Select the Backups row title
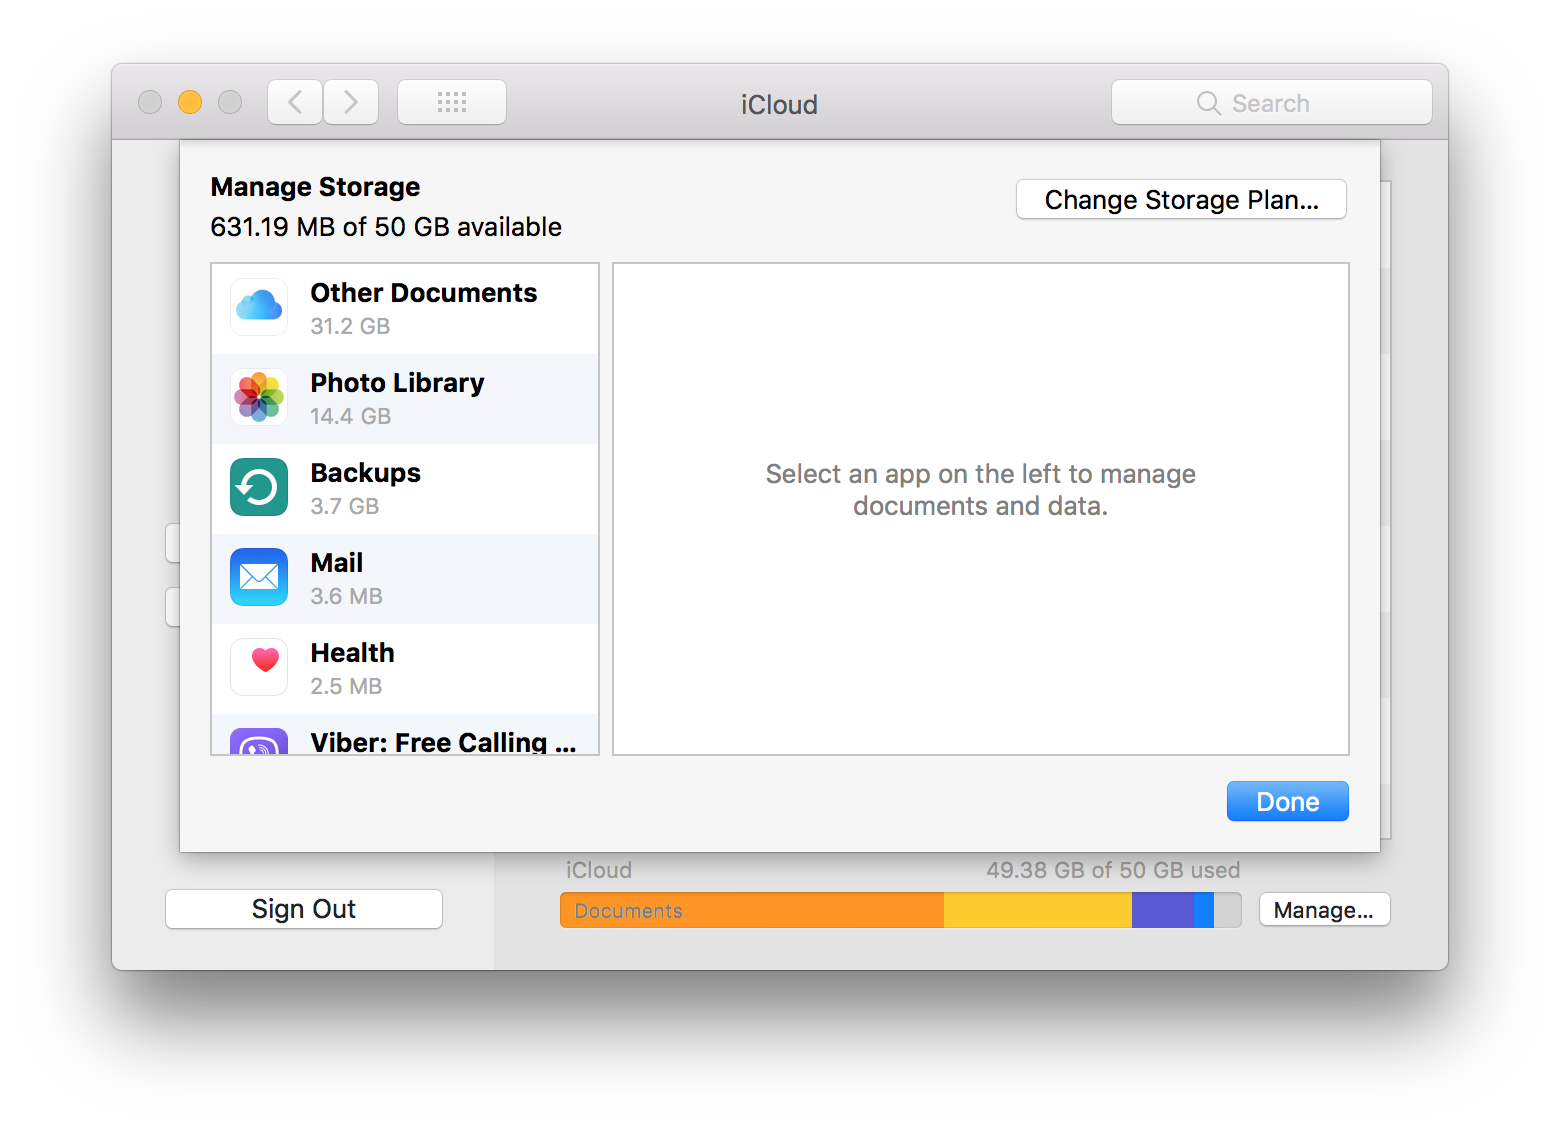Screen dimensions: 1560x1130 click(x=366, y=473)
